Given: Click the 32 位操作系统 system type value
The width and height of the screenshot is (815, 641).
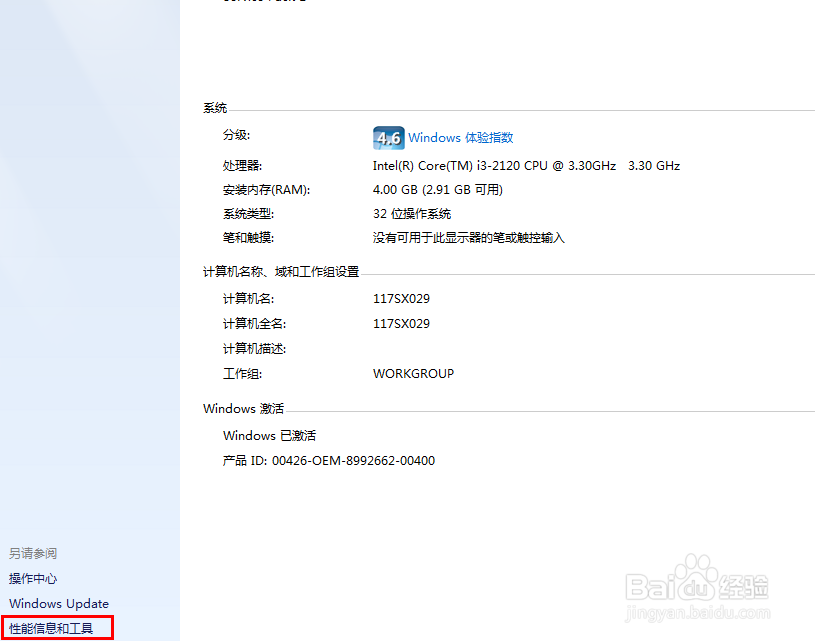Looking at the screenshot, I should [x=412, y=214].
